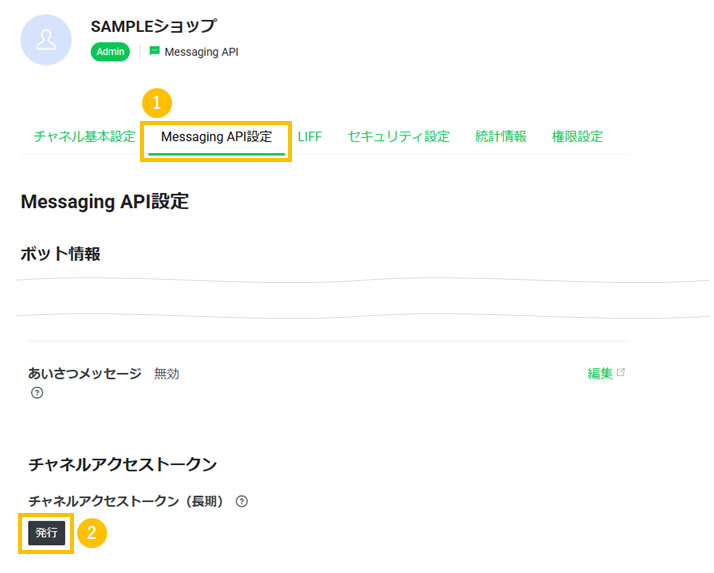
Task: Click the yellow number 1 annotation badge
Action: point(157,102)
